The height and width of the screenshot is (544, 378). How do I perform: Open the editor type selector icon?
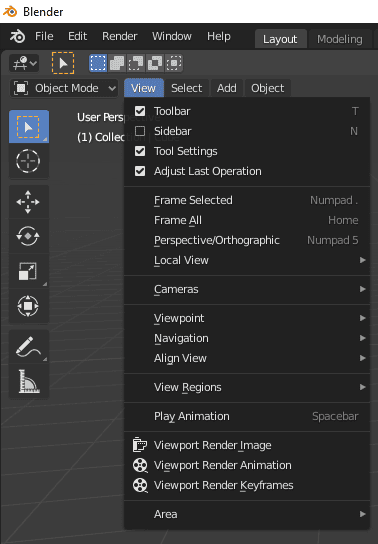pyautogui.click(x=24, y=63)
